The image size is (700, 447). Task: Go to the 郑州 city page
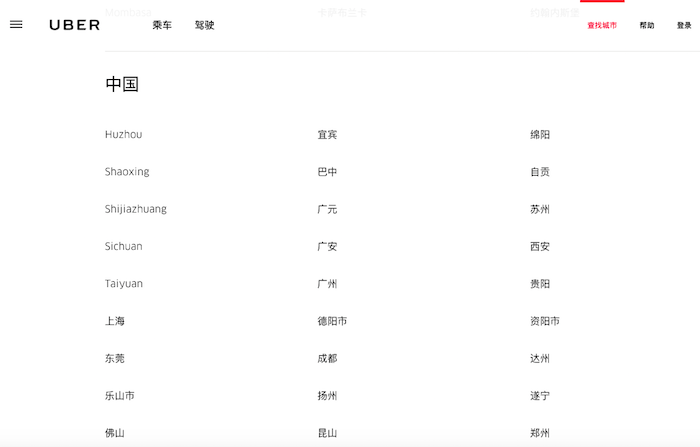pos(540,433)
